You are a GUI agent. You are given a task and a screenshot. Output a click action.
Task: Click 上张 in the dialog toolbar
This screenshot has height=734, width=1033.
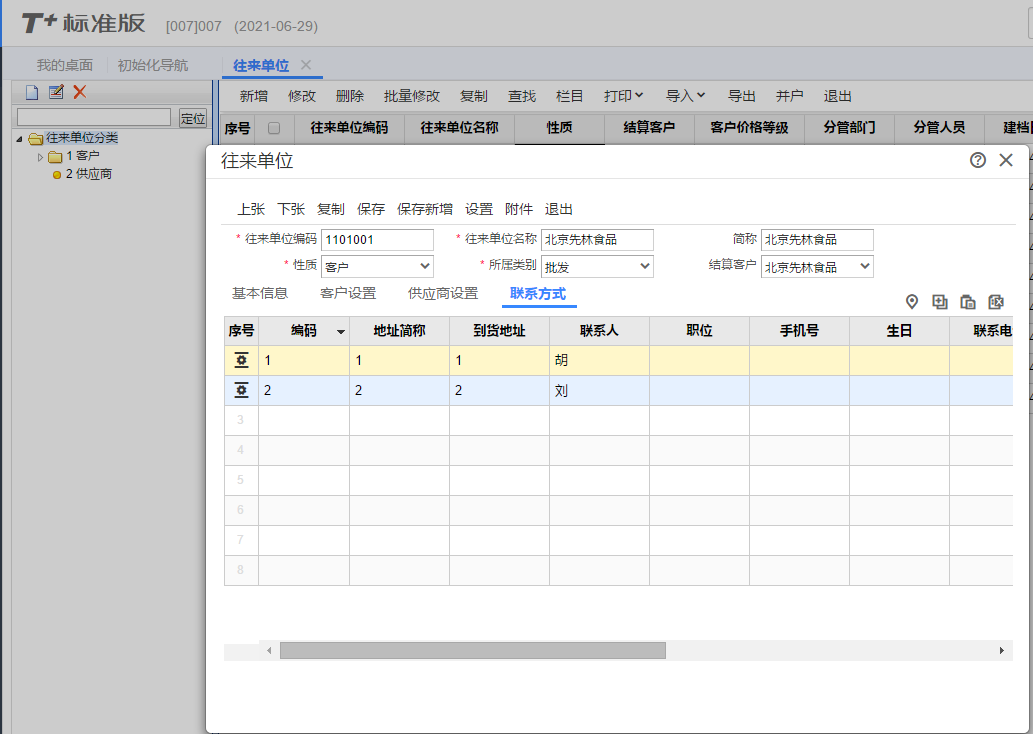click(251, 209)
